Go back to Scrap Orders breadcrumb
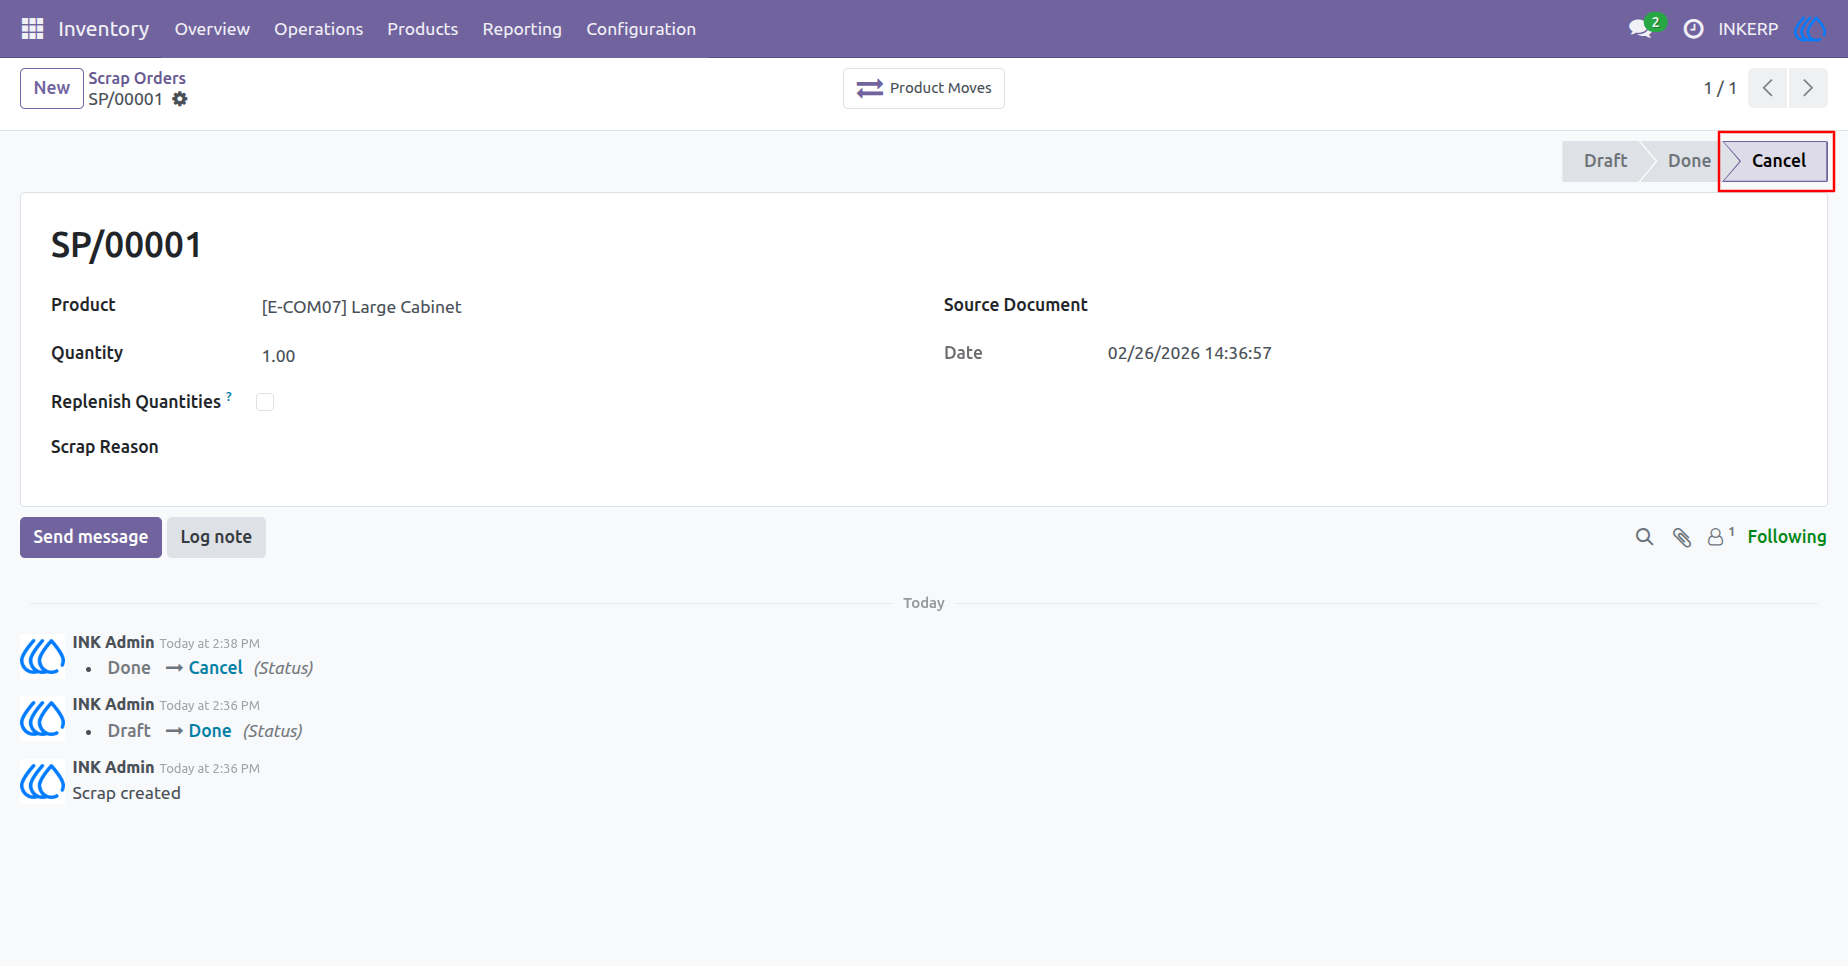 pyautogui.click(x=137, y=78)
